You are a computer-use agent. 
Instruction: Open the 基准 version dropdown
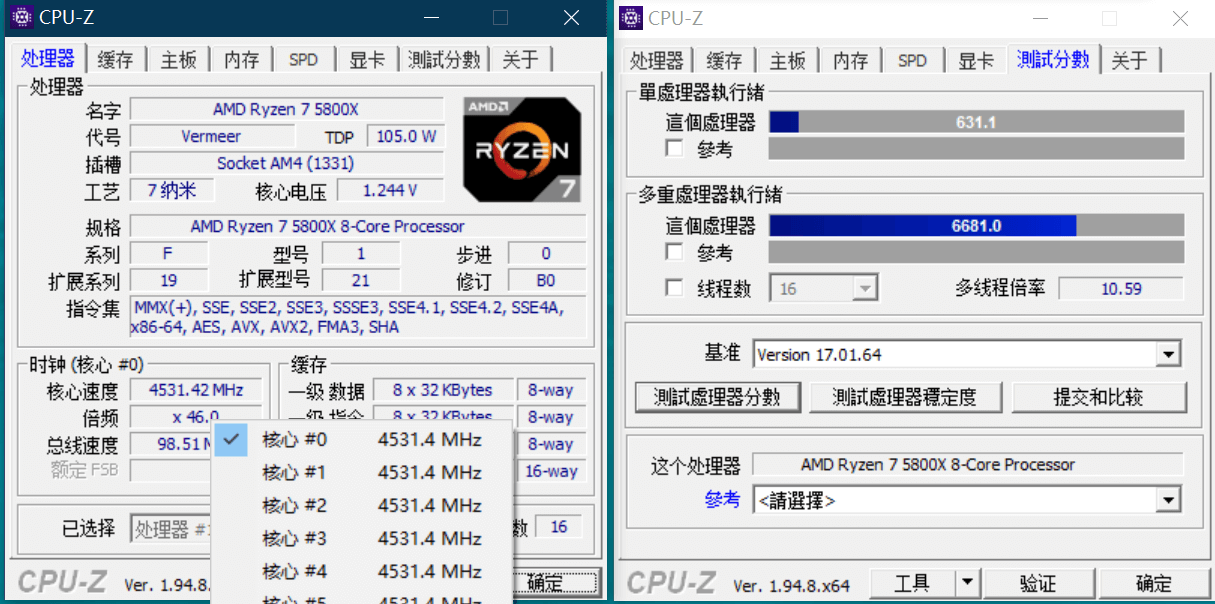tap(1166, 353)
